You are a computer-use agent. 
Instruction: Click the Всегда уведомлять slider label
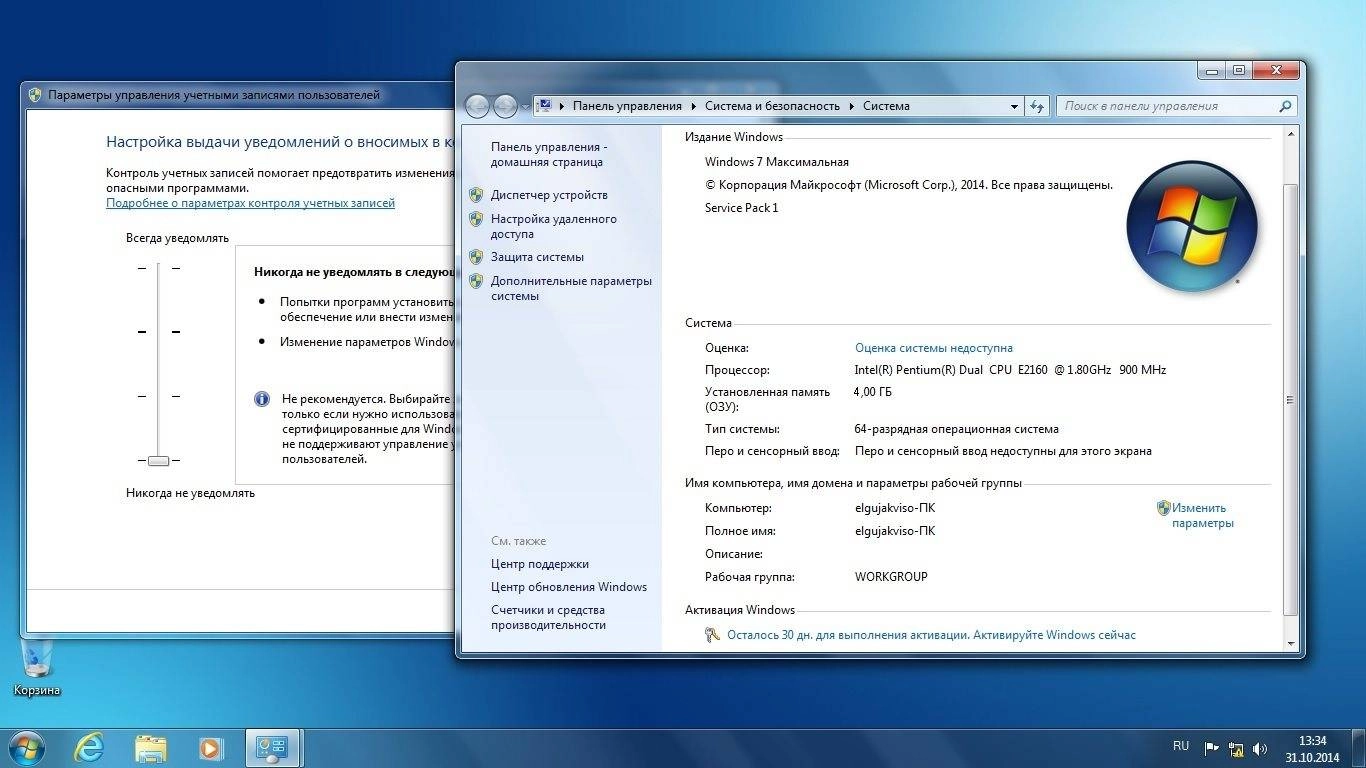[x=177, y=238]
